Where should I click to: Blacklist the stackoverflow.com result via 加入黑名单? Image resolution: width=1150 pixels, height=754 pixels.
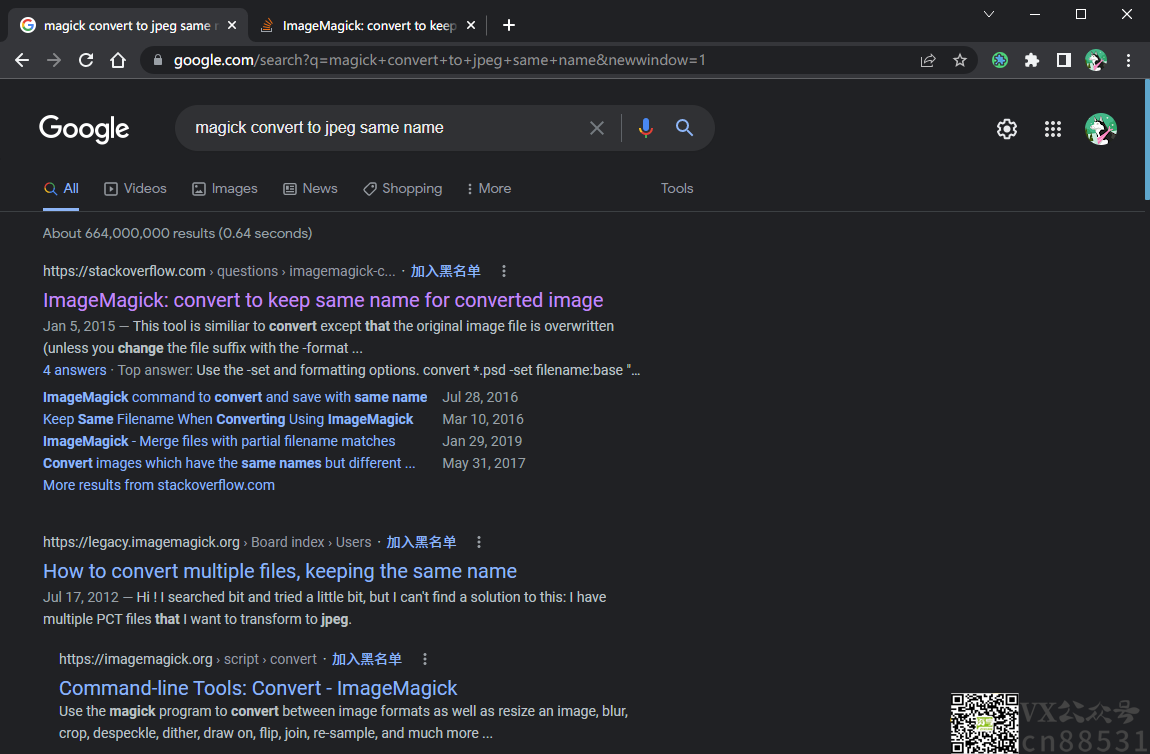(x=446, y=271)
